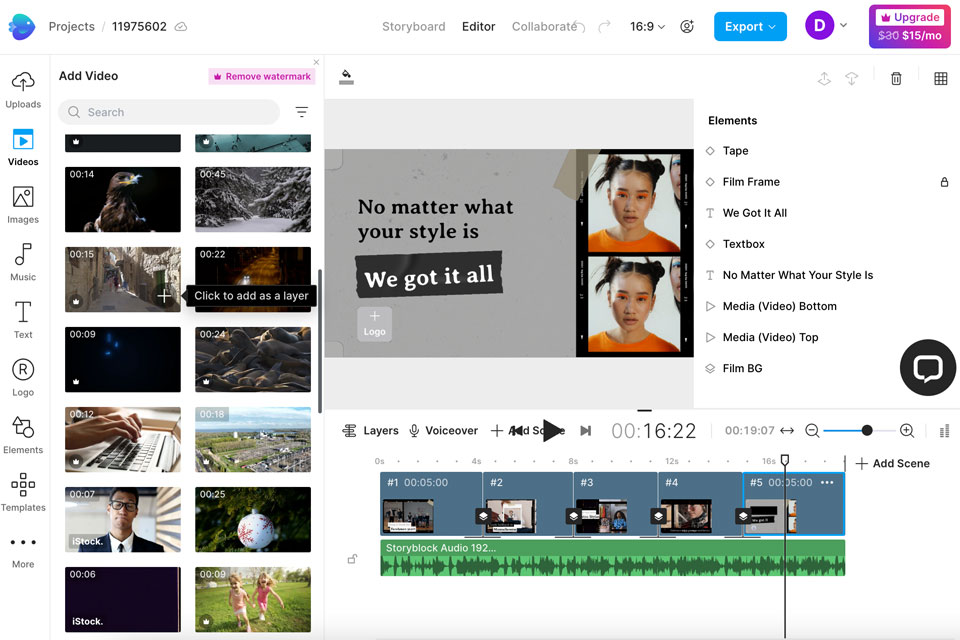Click Add Scene at timeline end

point(893,463)
